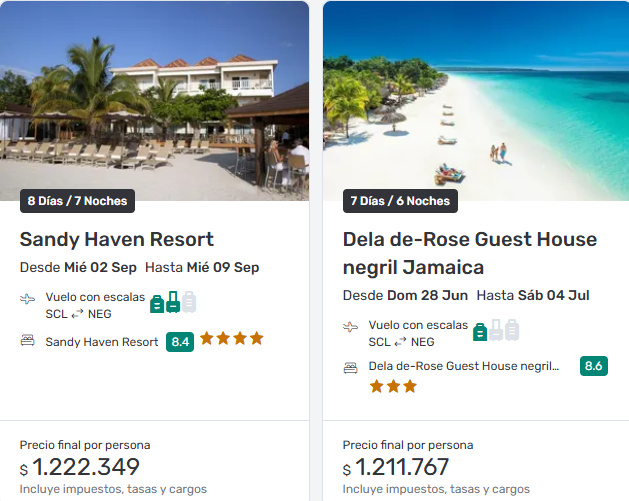
Task: Open the Sandy Haven Resort package title
Action: point(117,240)
